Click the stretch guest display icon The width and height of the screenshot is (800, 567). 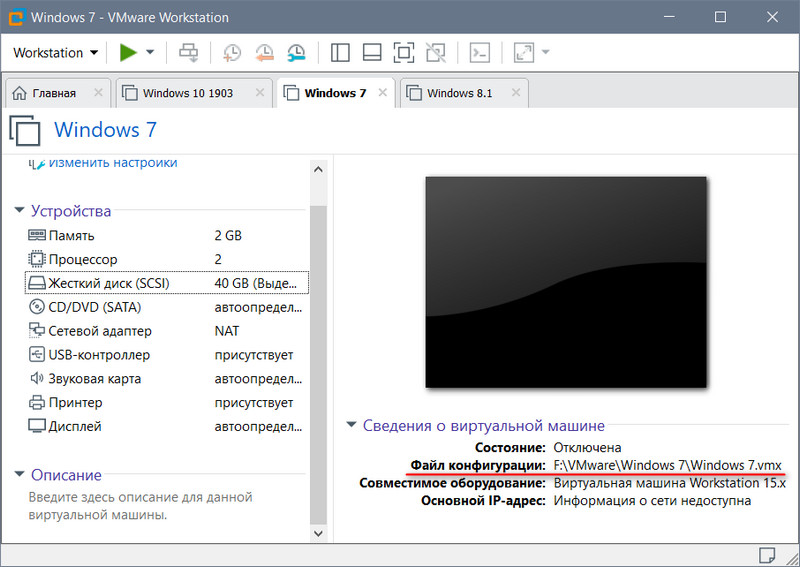[524, 53]
